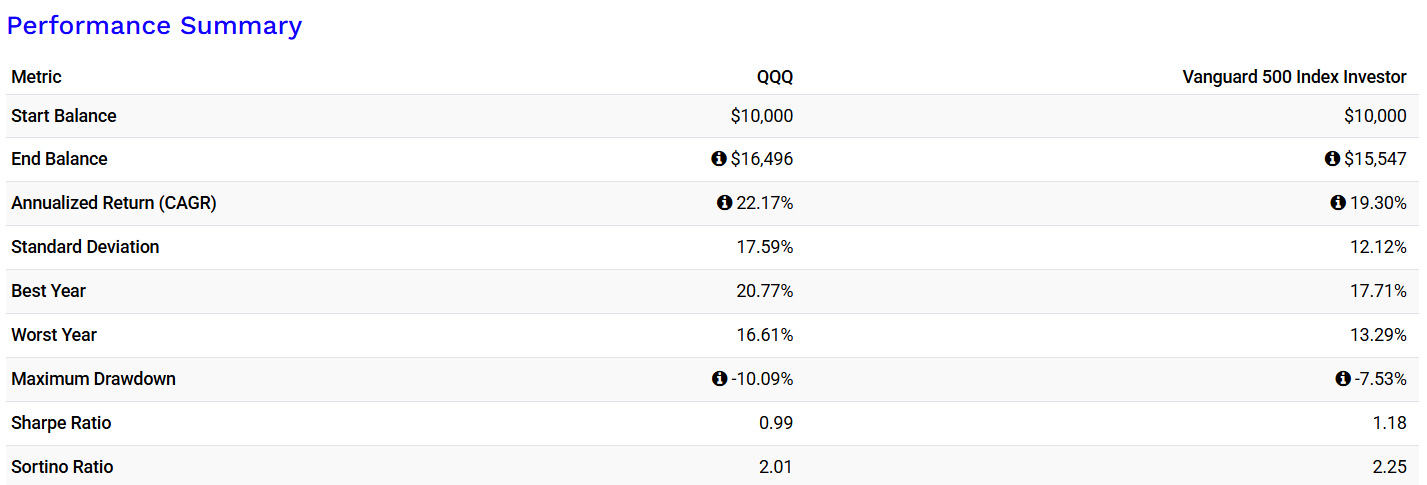
Task: Select the Vanguard 500 Index Investor header
Action: click(1294, 77)
